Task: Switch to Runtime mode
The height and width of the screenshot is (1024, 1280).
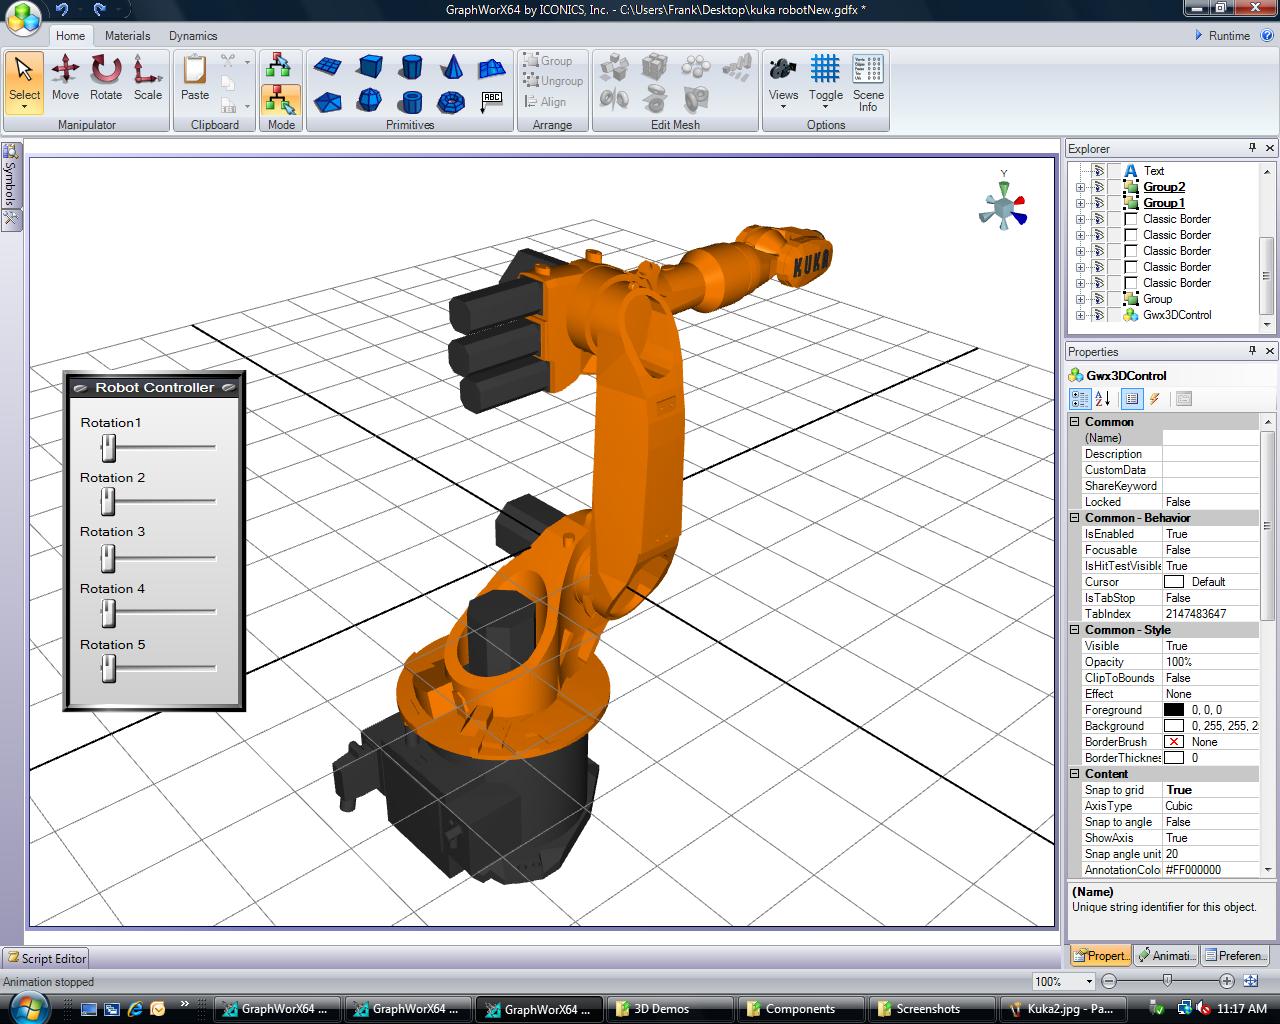Action: (x=1222, y=35)
